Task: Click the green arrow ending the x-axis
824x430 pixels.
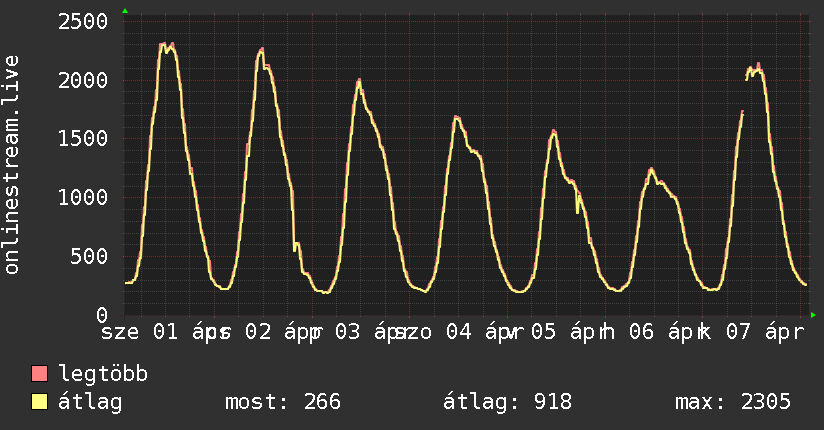Action: [x=814, y=315]
